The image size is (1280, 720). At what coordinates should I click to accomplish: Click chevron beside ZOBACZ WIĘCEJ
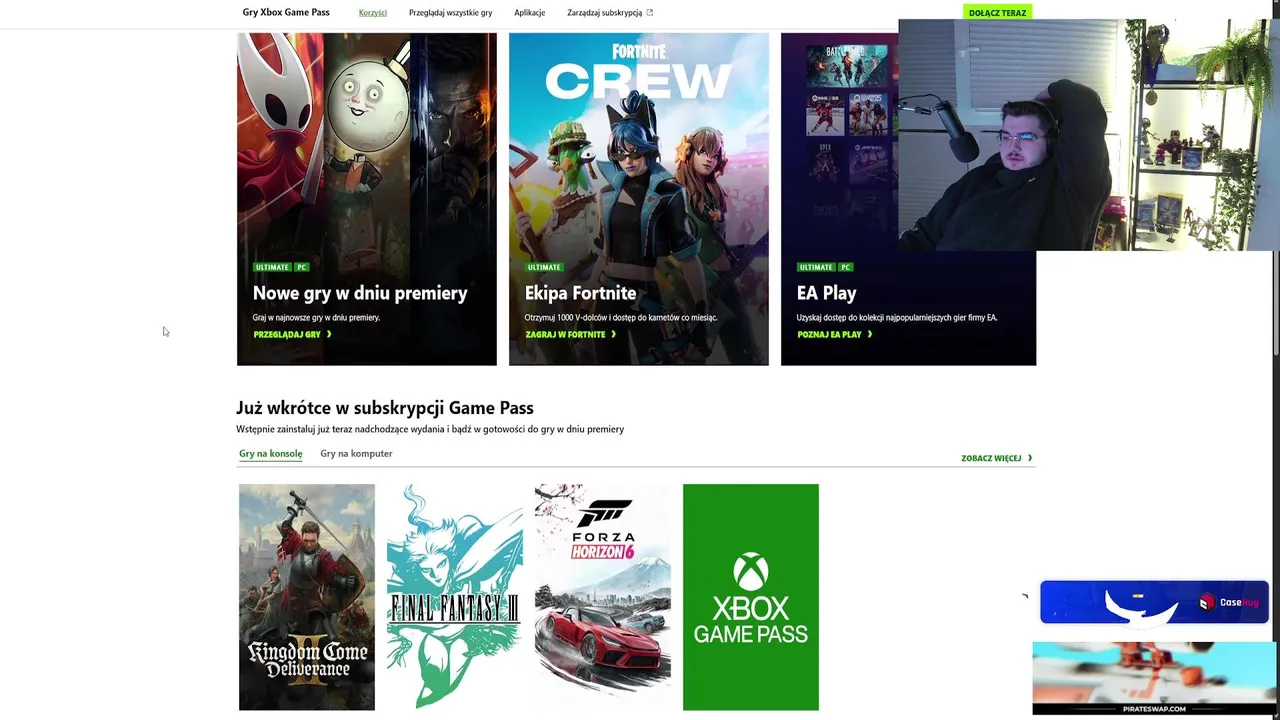coord(1030,458)
